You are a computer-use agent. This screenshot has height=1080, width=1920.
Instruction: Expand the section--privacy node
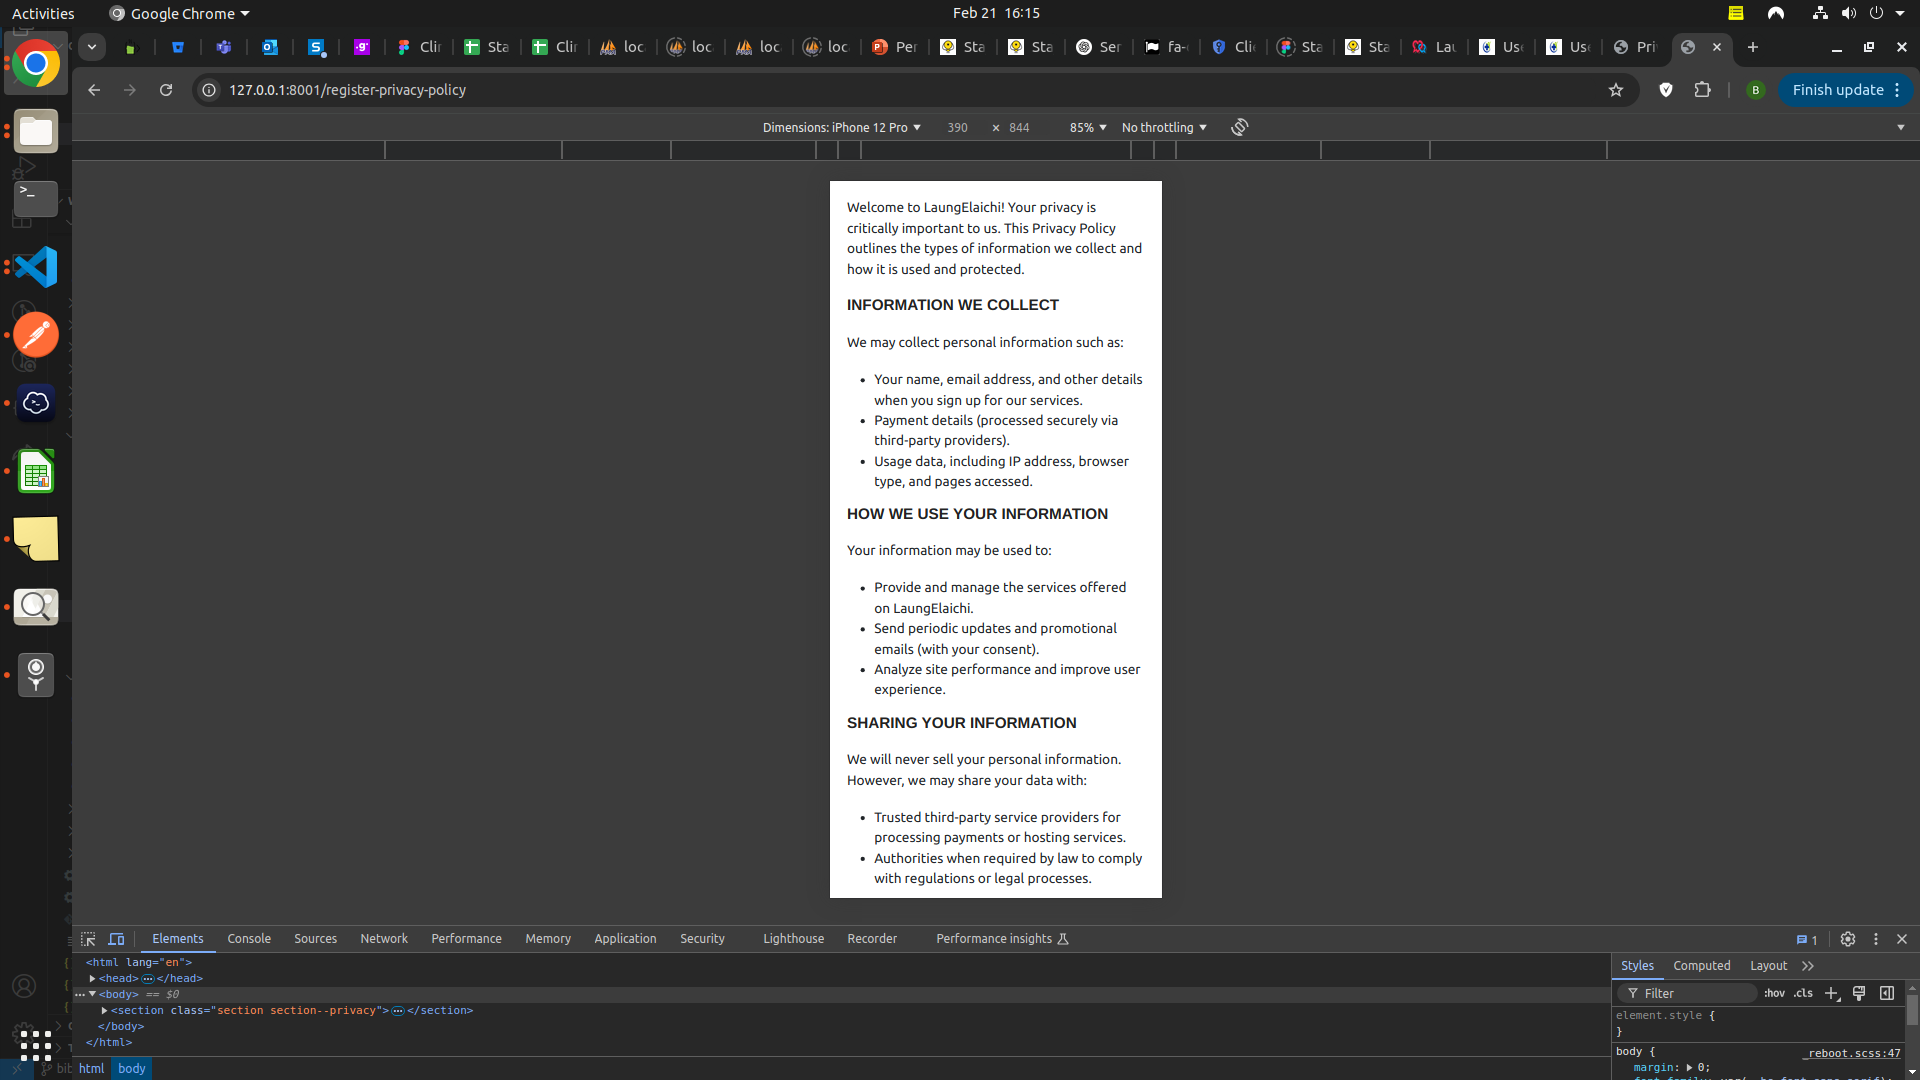[104, 1010]
